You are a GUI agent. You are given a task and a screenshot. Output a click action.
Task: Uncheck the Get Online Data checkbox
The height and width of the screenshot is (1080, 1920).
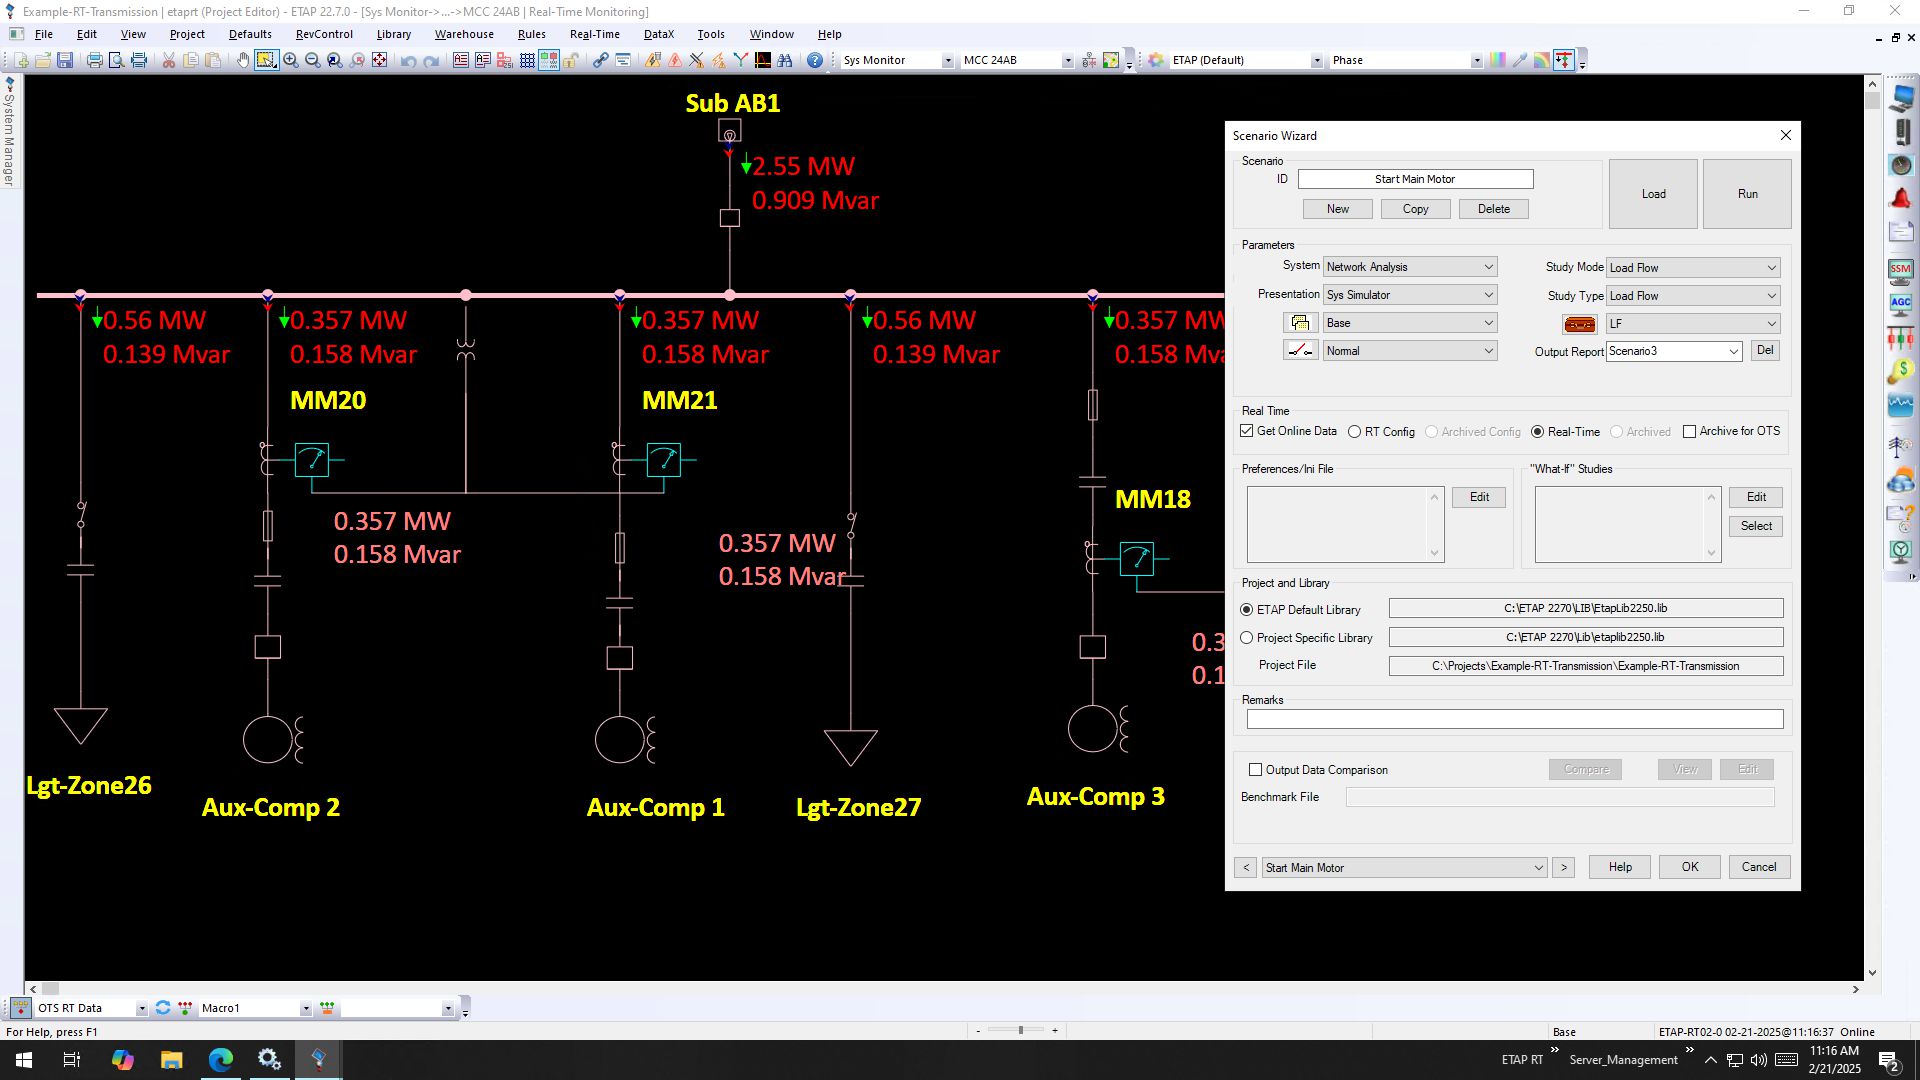(1246, 431)
